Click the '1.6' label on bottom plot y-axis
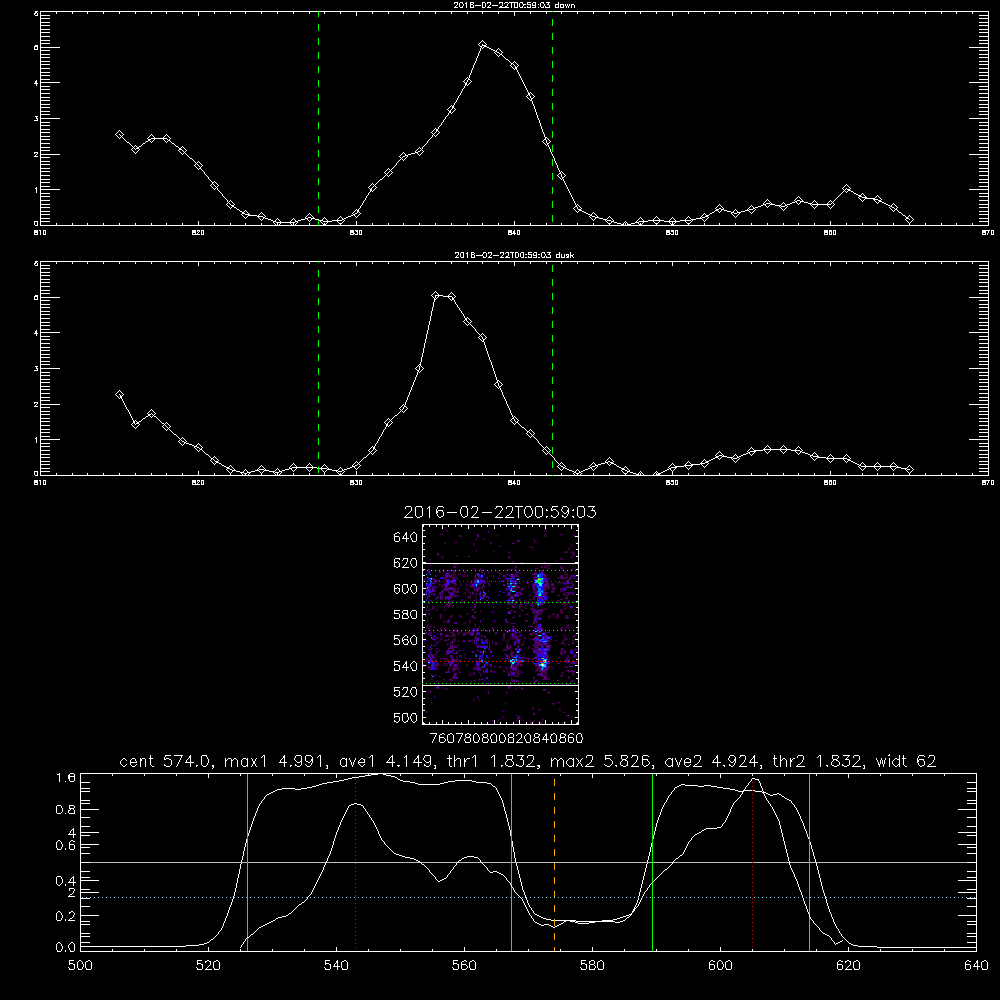This screenshot has height=1000, width=1000. (66, 777)
